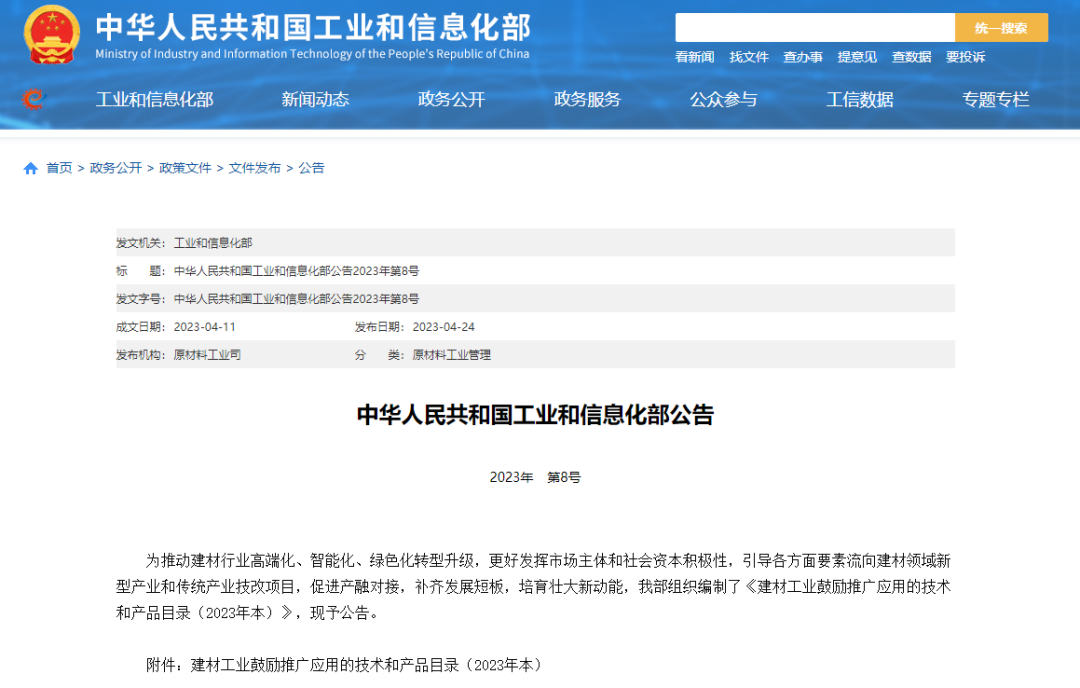Click the 发文字号 row value text
This screenshot has height=688, width=1080.
[296, 299]
